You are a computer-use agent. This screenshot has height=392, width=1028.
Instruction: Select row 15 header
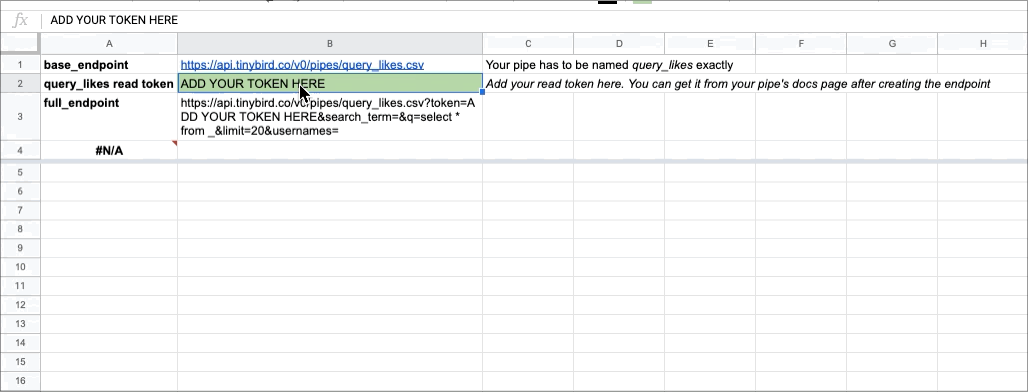coord(20,363)
